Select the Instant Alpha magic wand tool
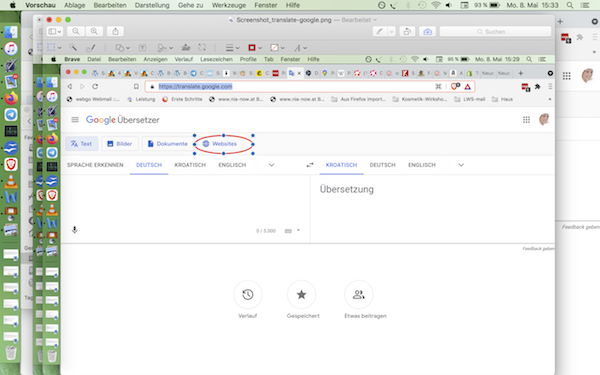 [x=72, y=47]
